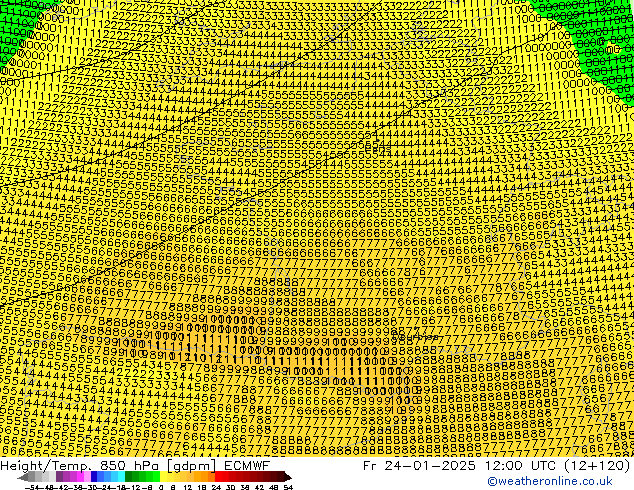Image resolution: width=634 pixels, height=490 pixels.
Task: Click the 'hPa' unit label
Action: [146, 466]
